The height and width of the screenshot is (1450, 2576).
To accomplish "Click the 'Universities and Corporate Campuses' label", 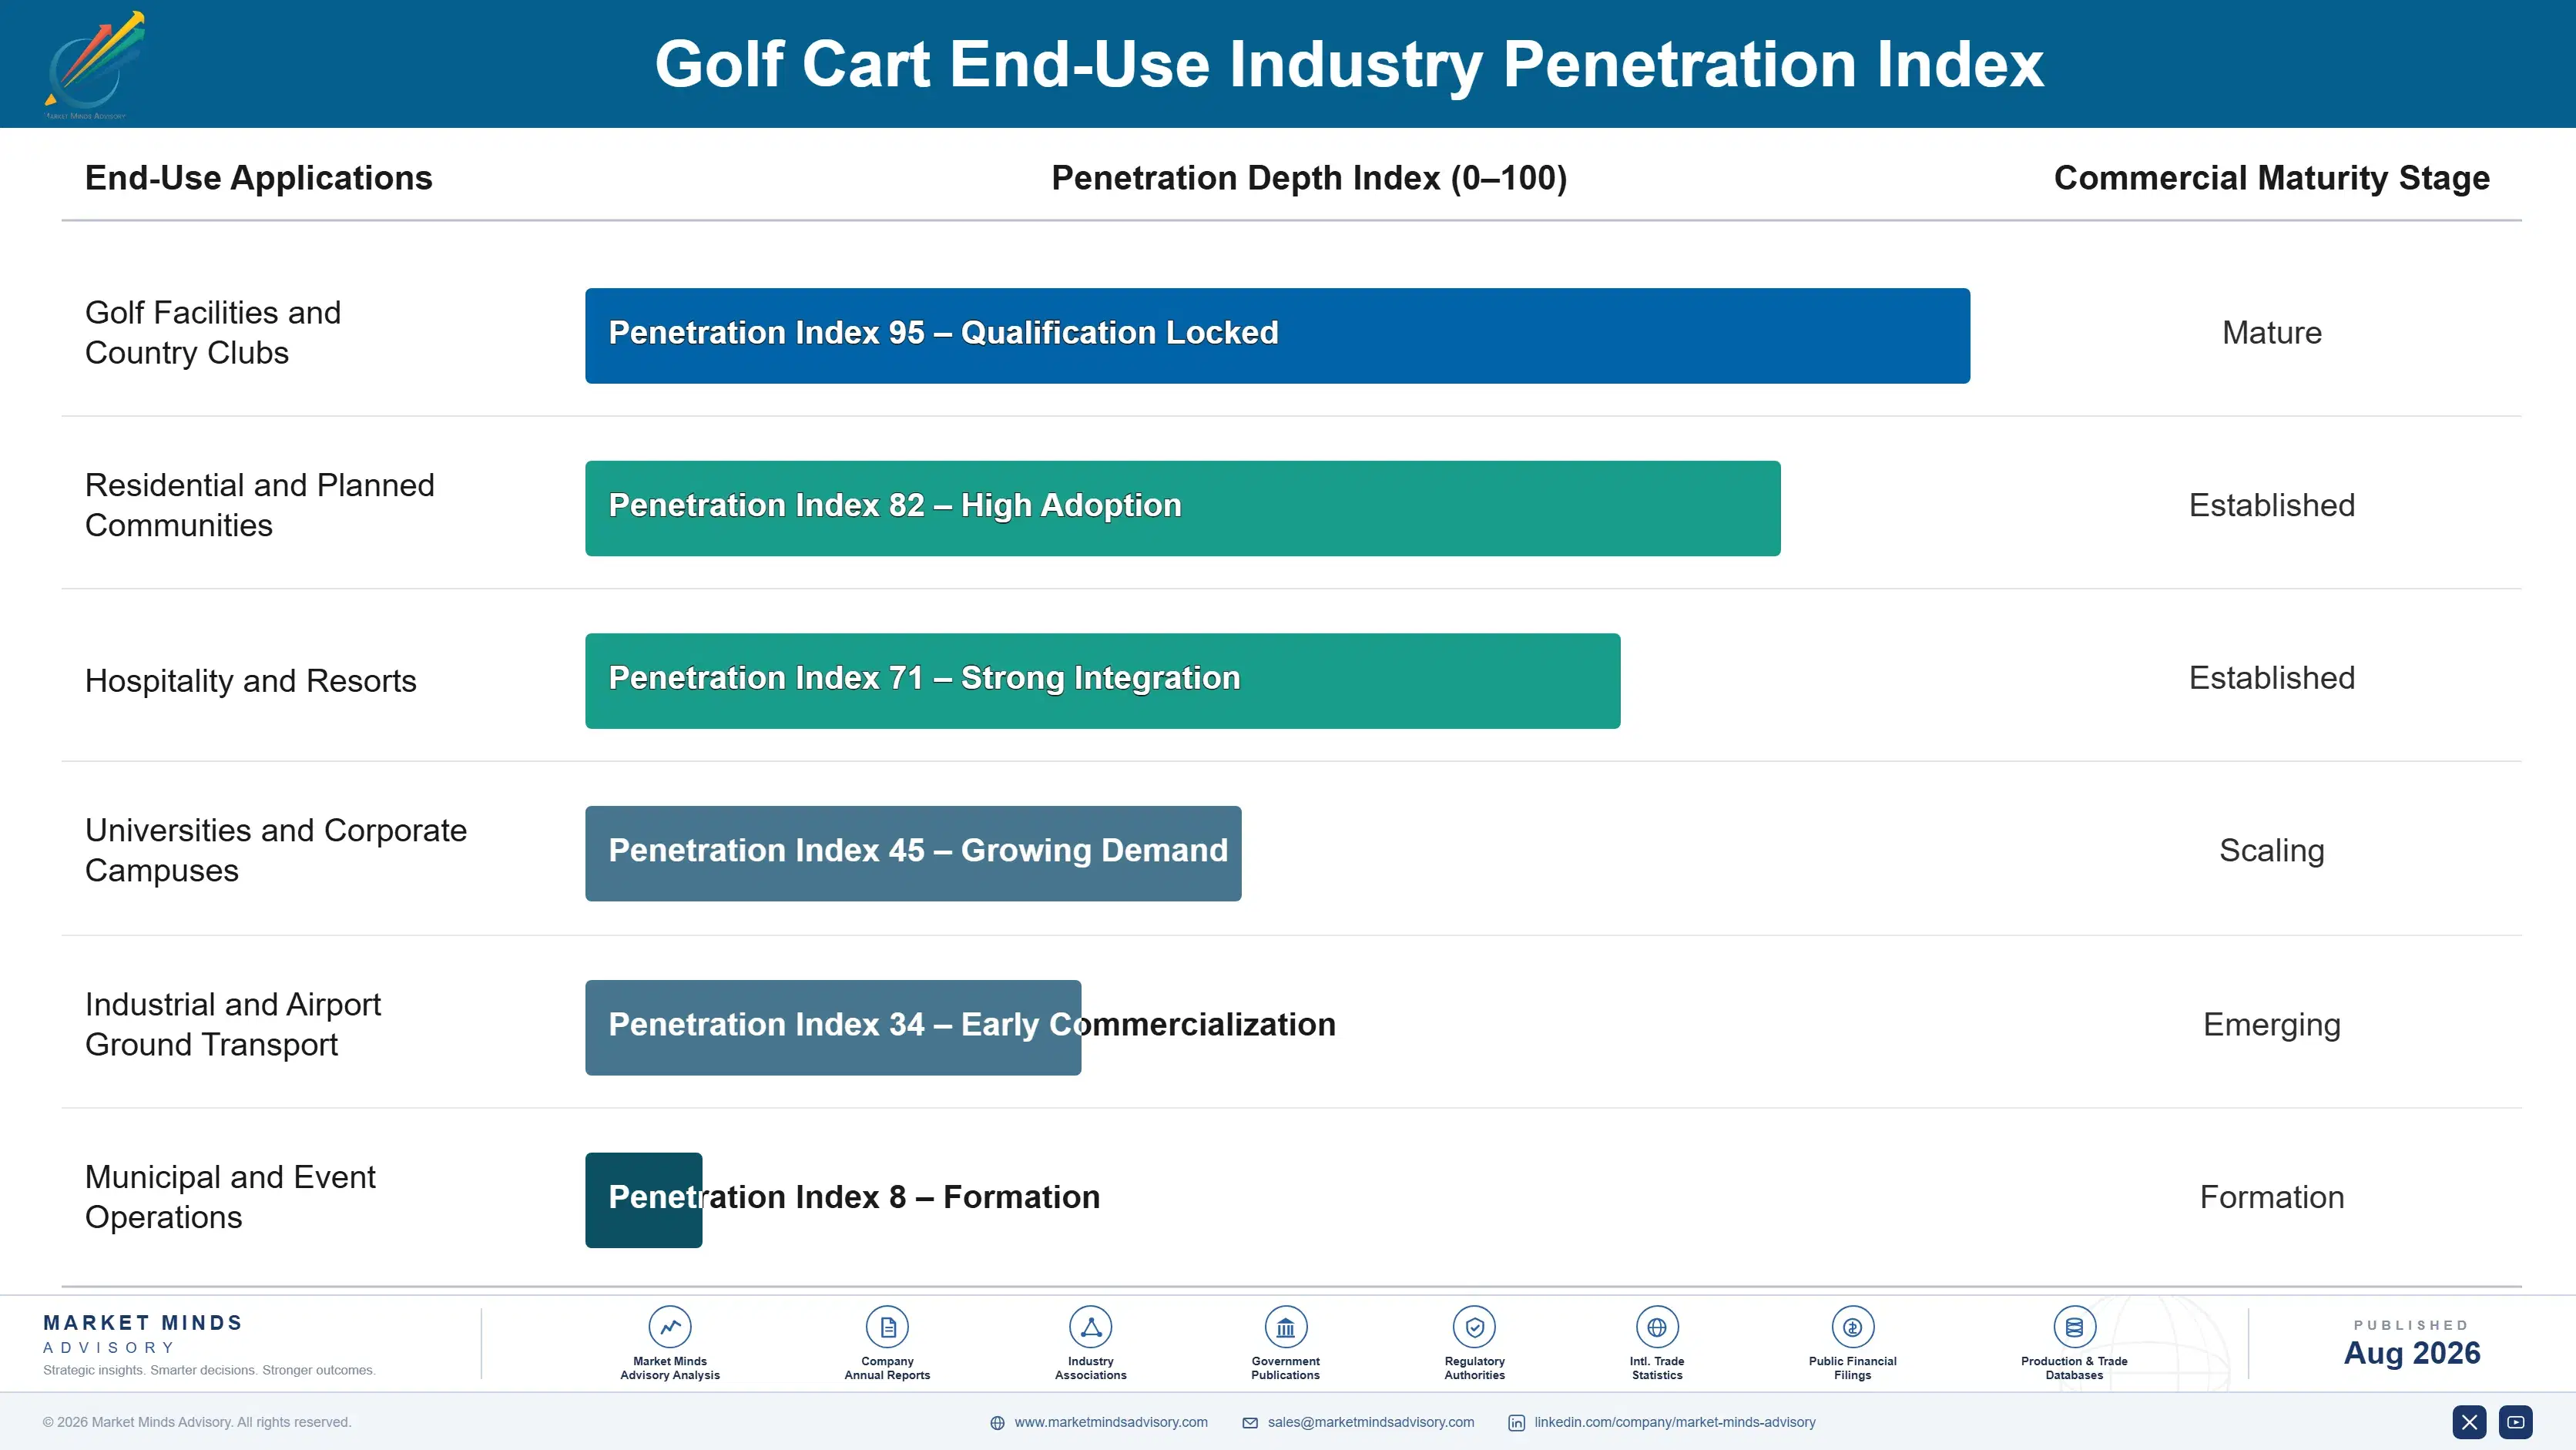I will pos(276,850).
